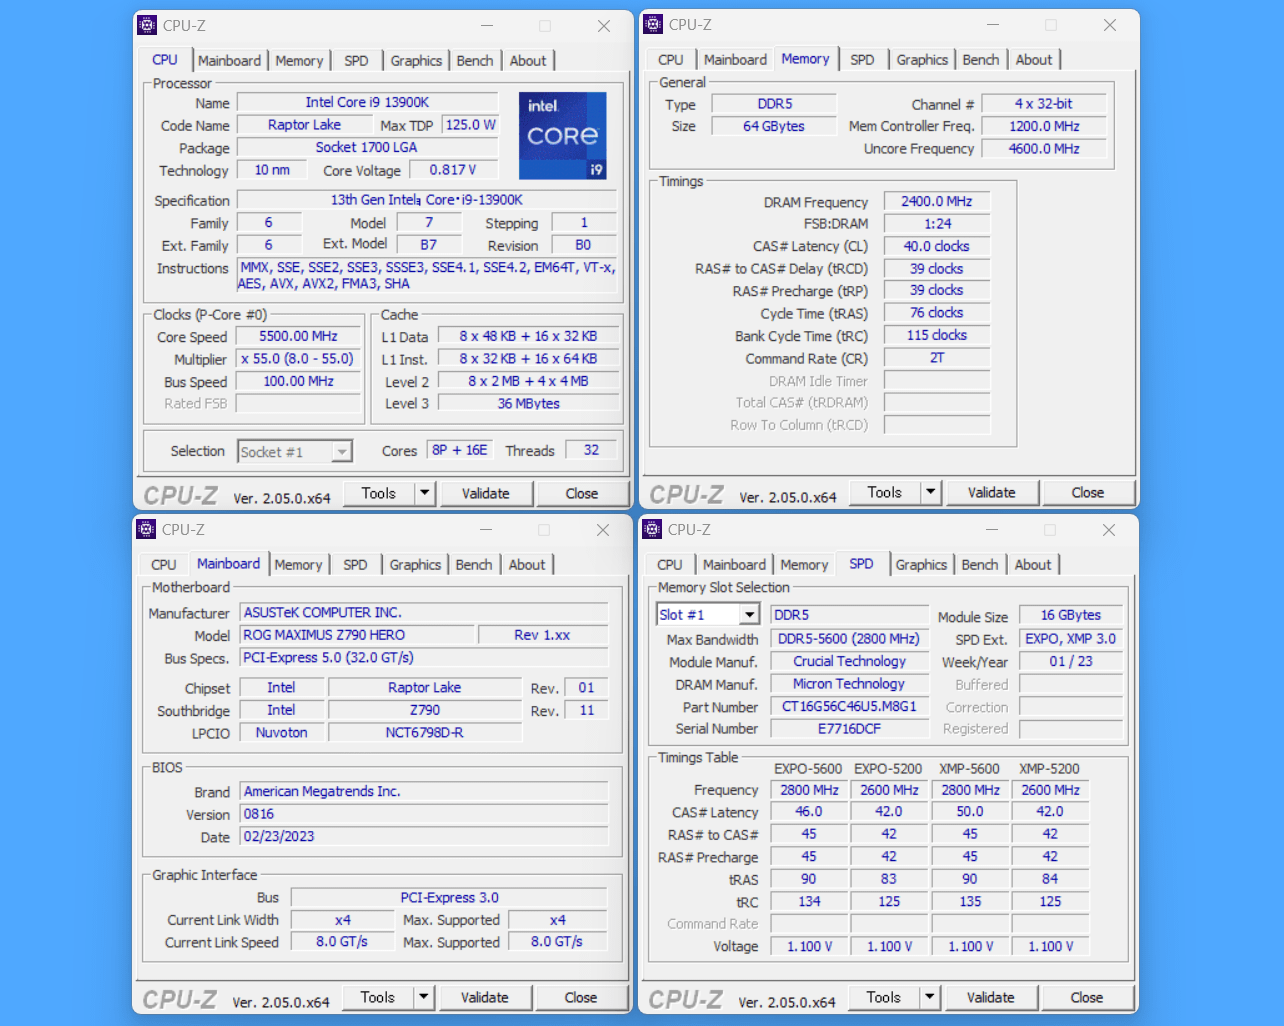
Task: Open Tools dropdown arrow in CPU window
Action: coord(424,493)
